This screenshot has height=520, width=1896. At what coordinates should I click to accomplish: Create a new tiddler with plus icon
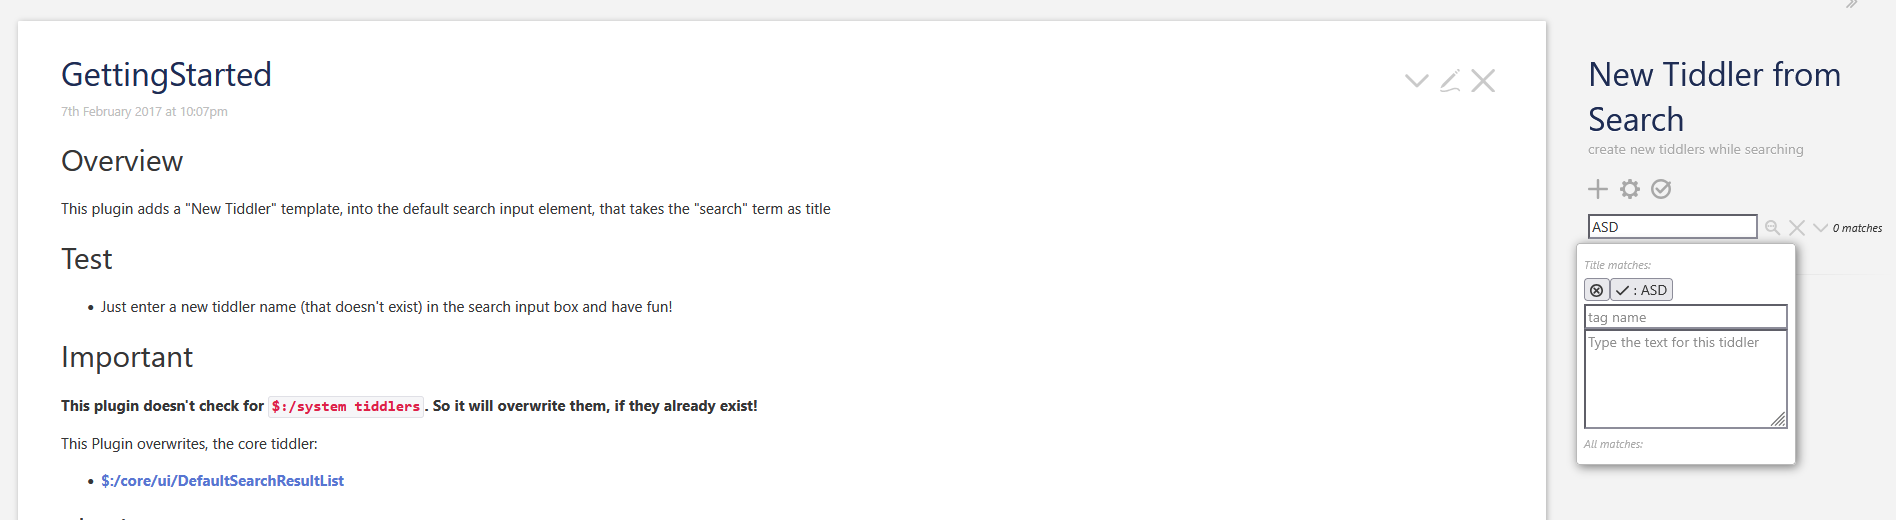point(1598,189)
